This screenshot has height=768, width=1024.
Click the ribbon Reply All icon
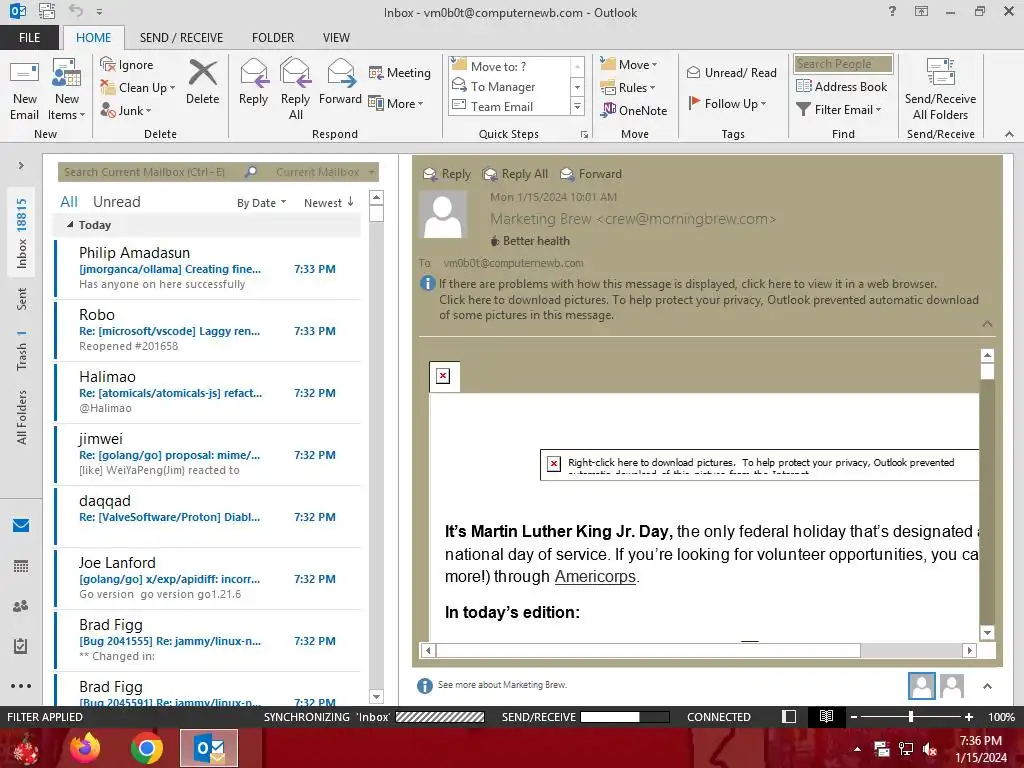click(x=295, y=89)
